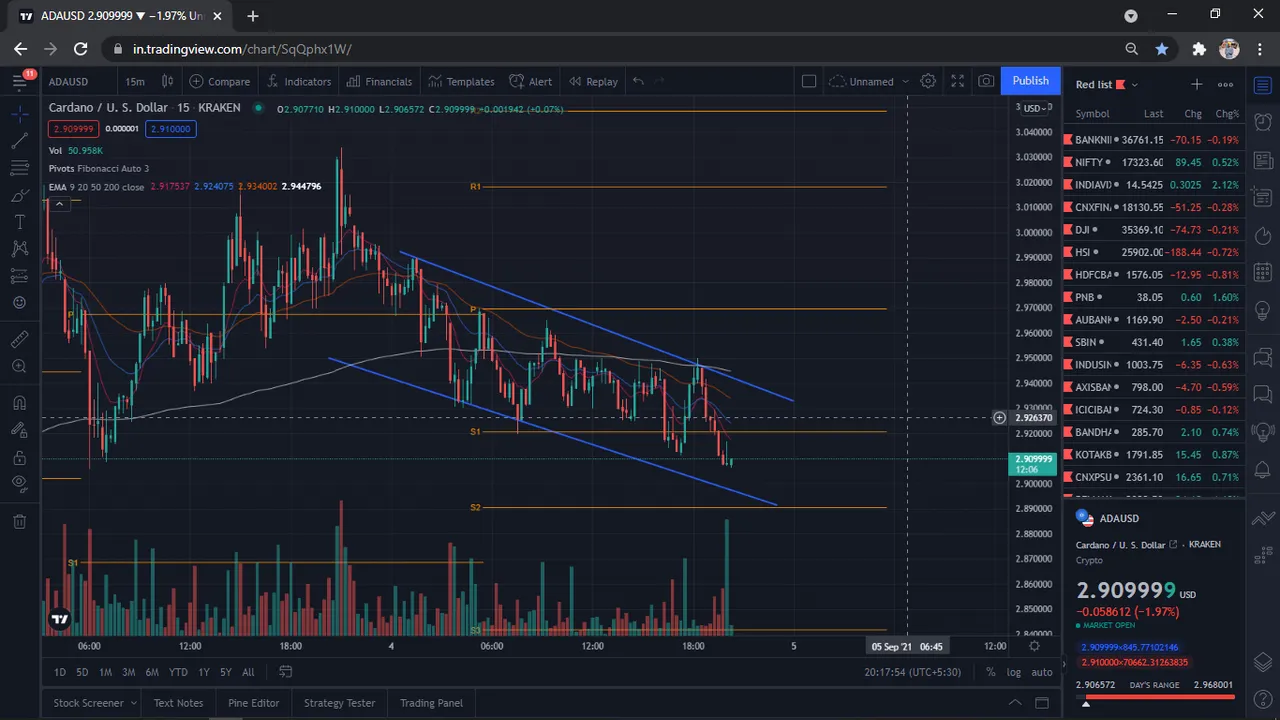
Task: Set the 1D date range
Action: tap(60, 672)
